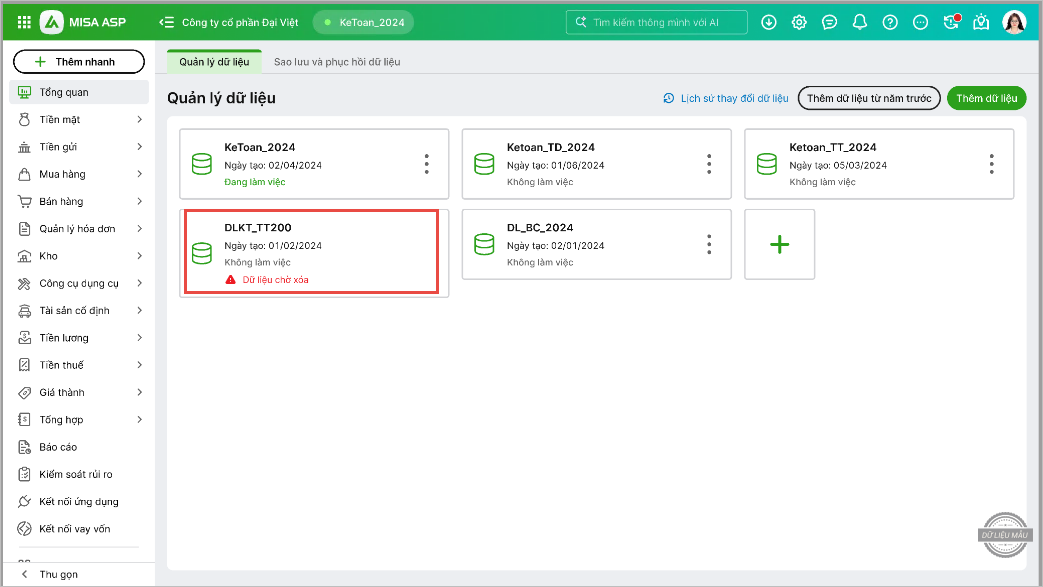Open the notifications bell
The width and height of the screenshot is (1043, 587).
point(860,22)
